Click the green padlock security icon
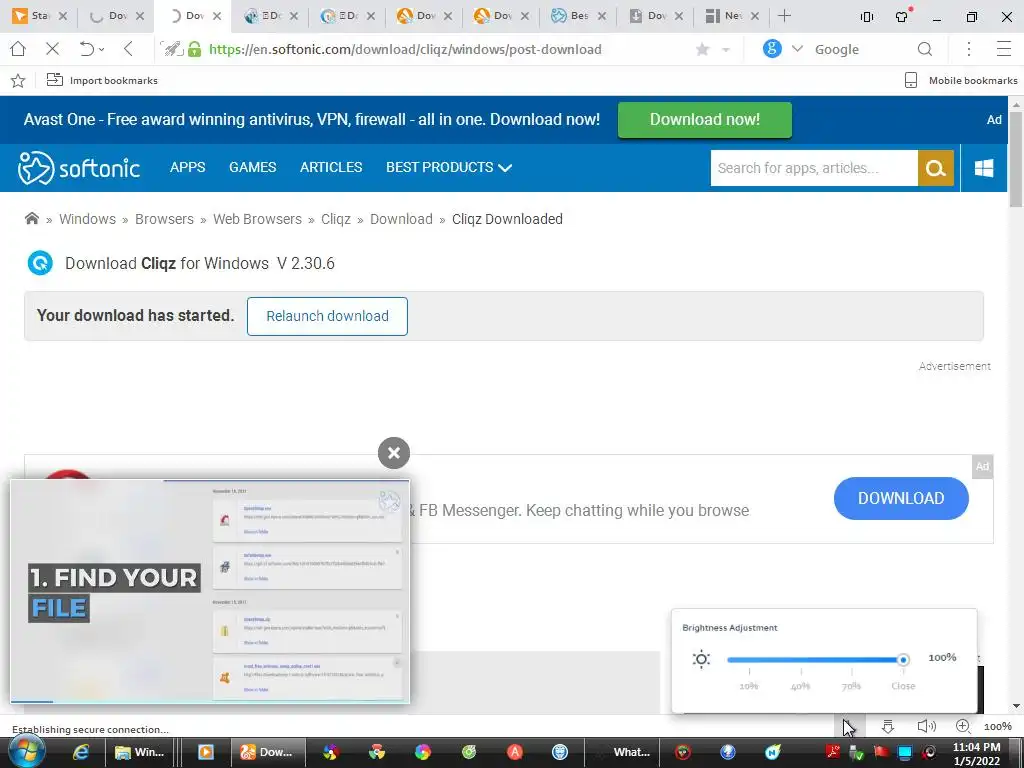 (x=195, y=49)
